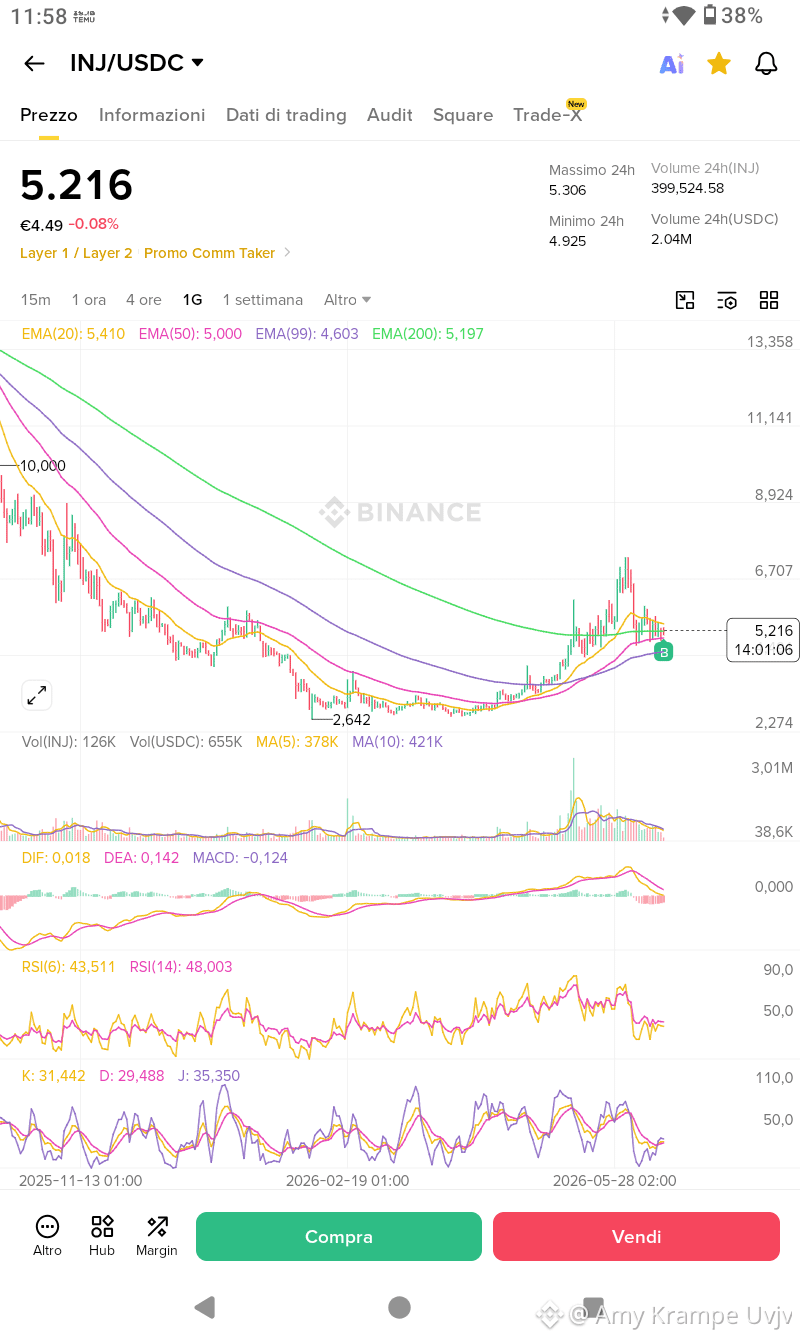
Task: Open the INJ/USDC pair dropdown
Action: [137, 63]
